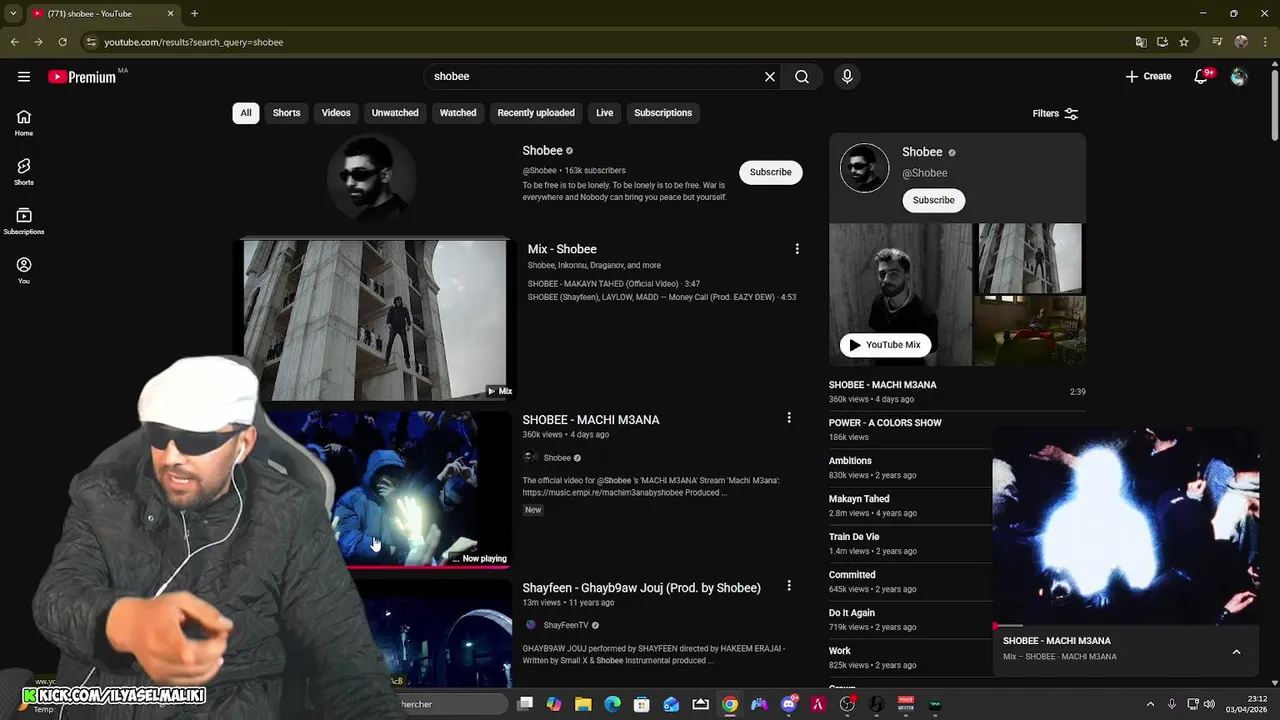
Task: Select the Subscriptions filter chip
Action: 663,113
